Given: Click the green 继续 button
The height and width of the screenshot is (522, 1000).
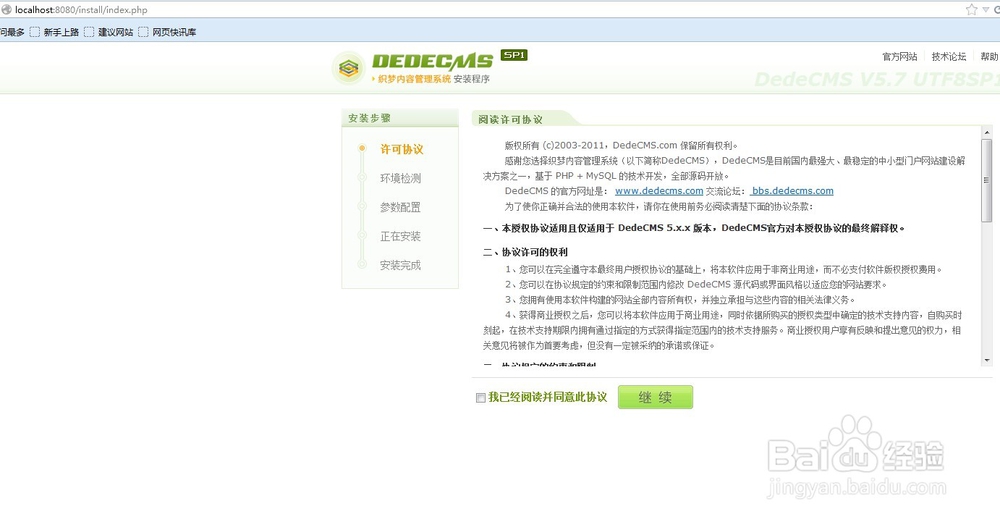Looking at the screenshot, I should pos(655,397).
